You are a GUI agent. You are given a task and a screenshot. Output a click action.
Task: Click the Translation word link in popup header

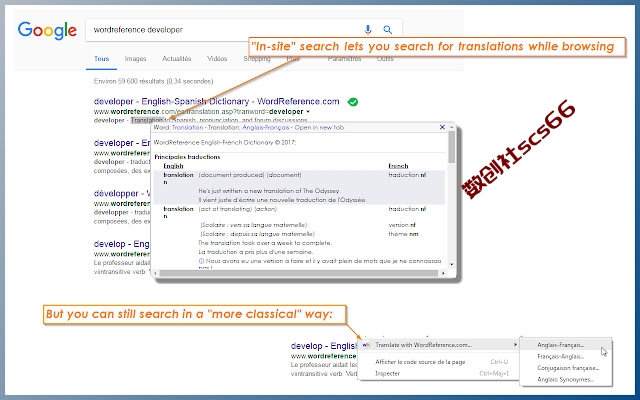(187, 127)
